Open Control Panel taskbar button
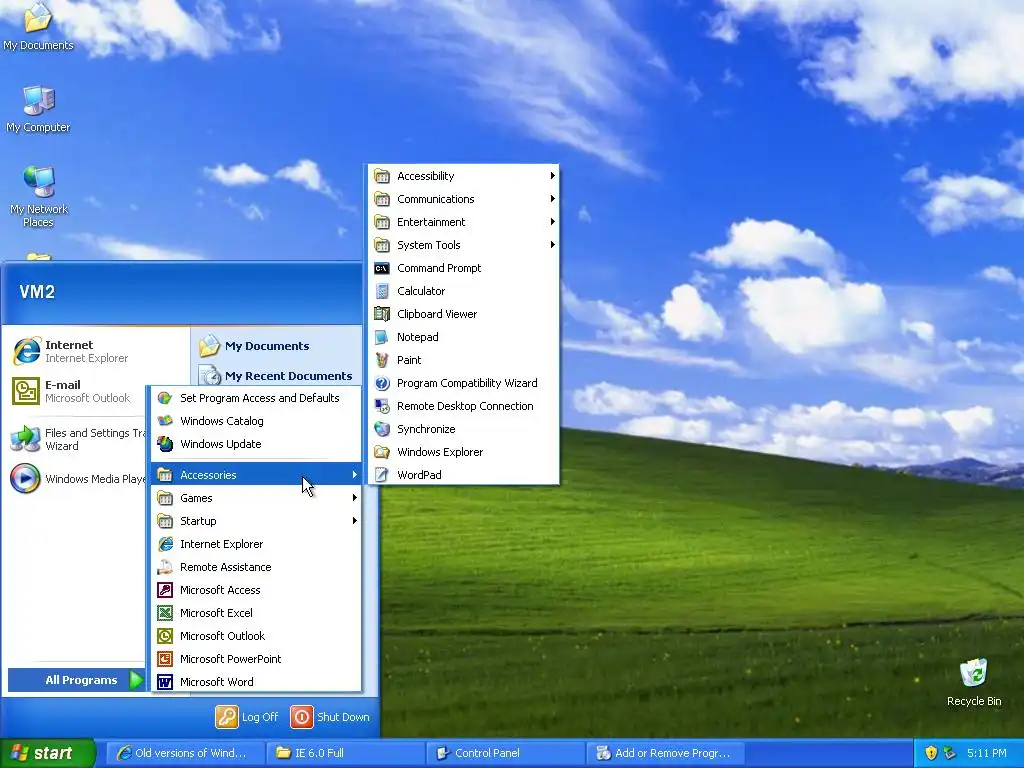The height and width of the screenshot is (768, 1024). (x=505, y=753)
